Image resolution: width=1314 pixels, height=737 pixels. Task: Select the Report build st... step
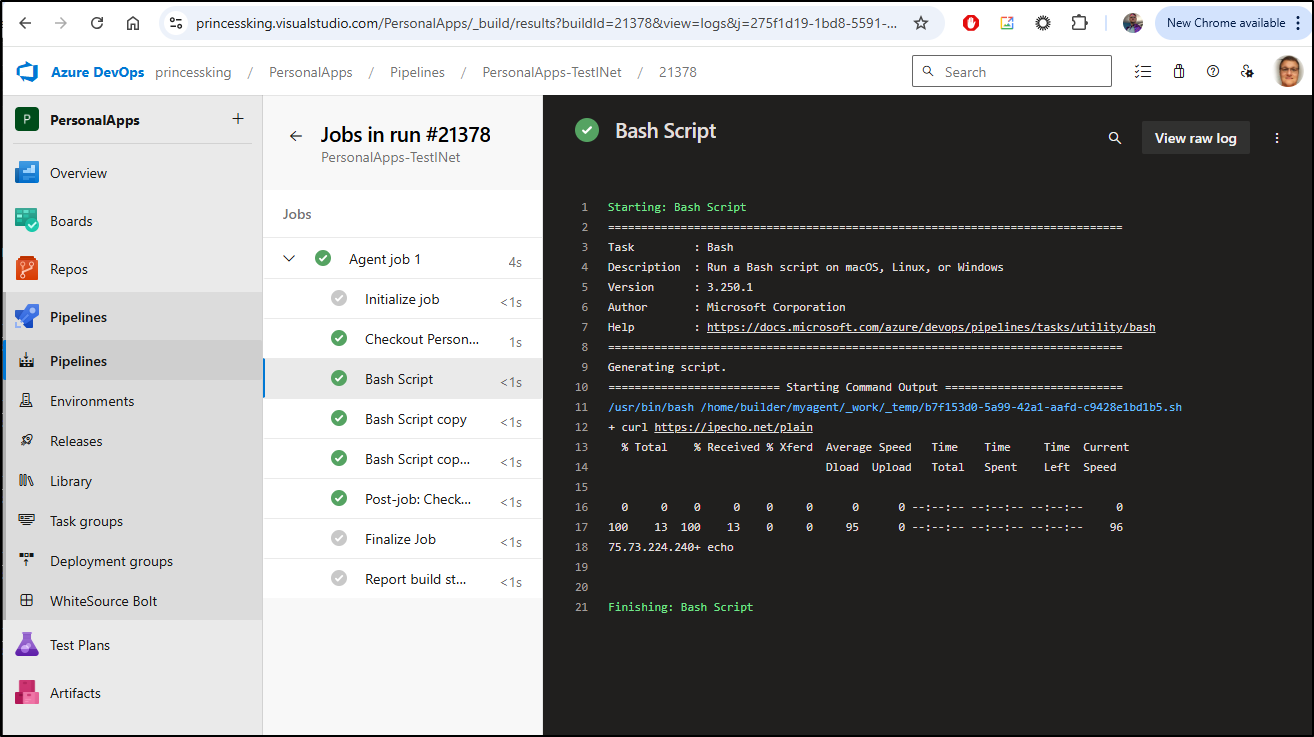click(x=403, y=579)
